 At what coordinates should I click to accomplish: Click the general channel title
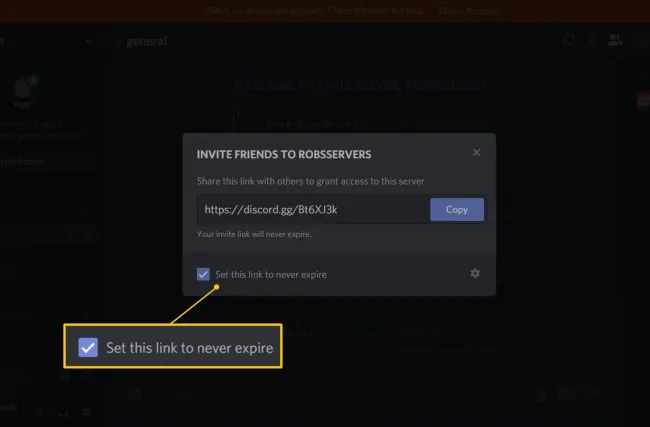pyautogui.click(x=146, y=41)
